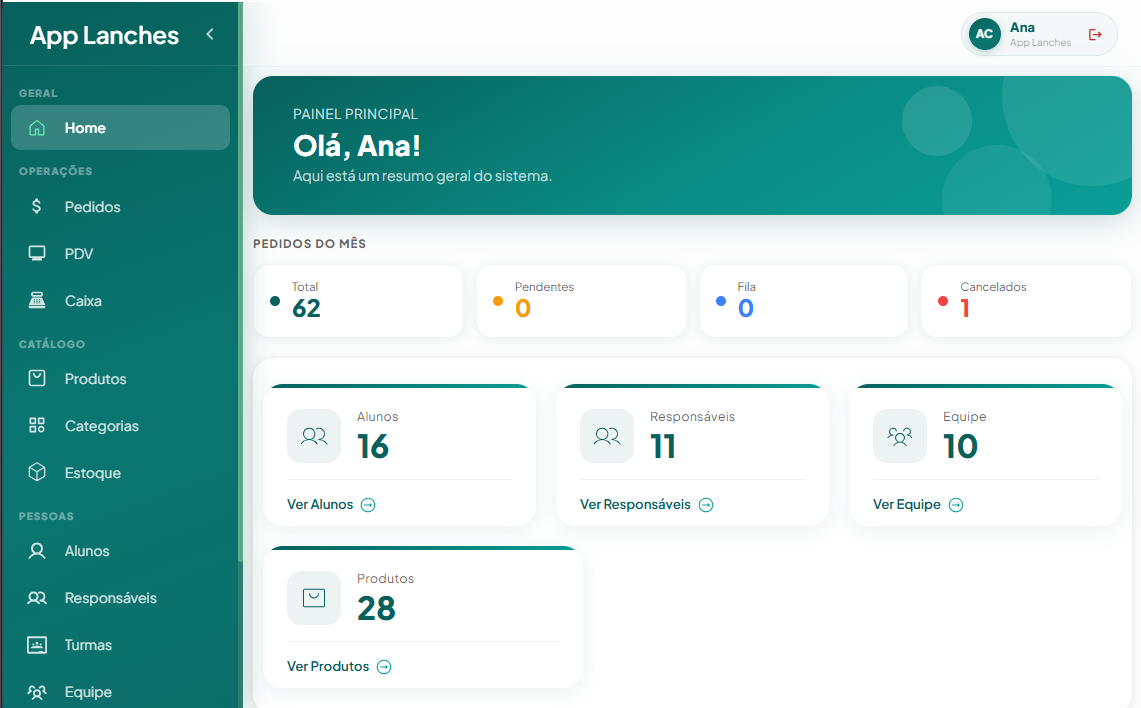Image resolution: width=1141 pixels, height=708 pixels.
Task: Click arrow circle beside Ver Equipe
Action: (956, 505)
